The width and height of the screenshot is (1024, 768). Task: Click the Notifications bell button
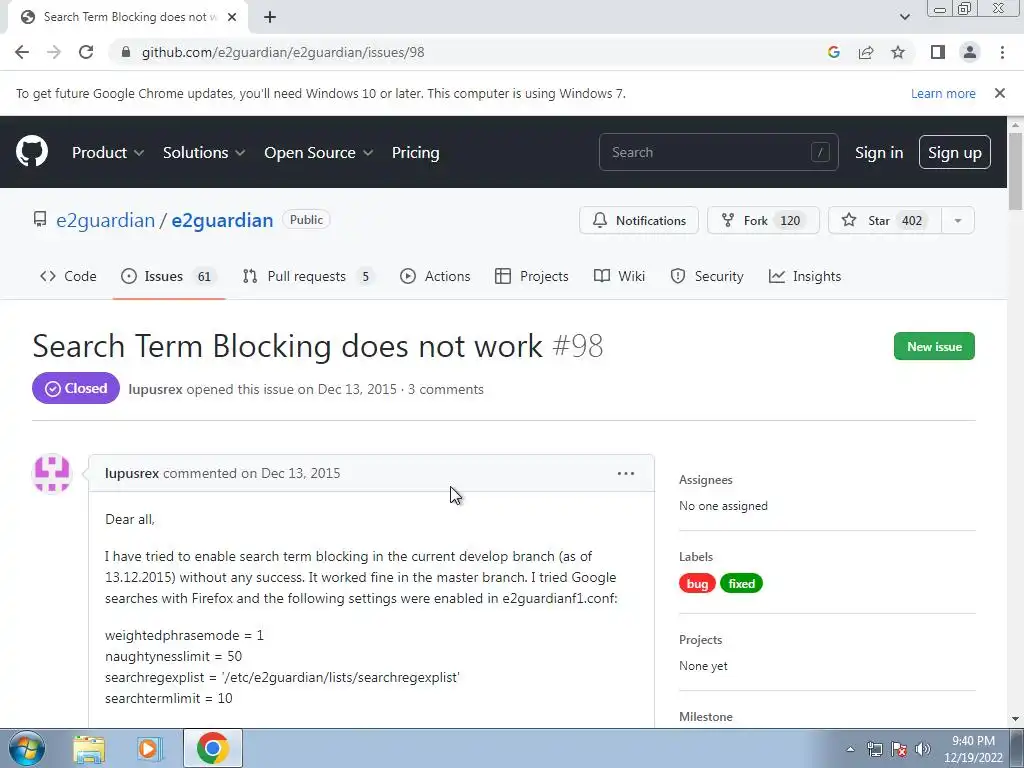click(x=639, y=220)
